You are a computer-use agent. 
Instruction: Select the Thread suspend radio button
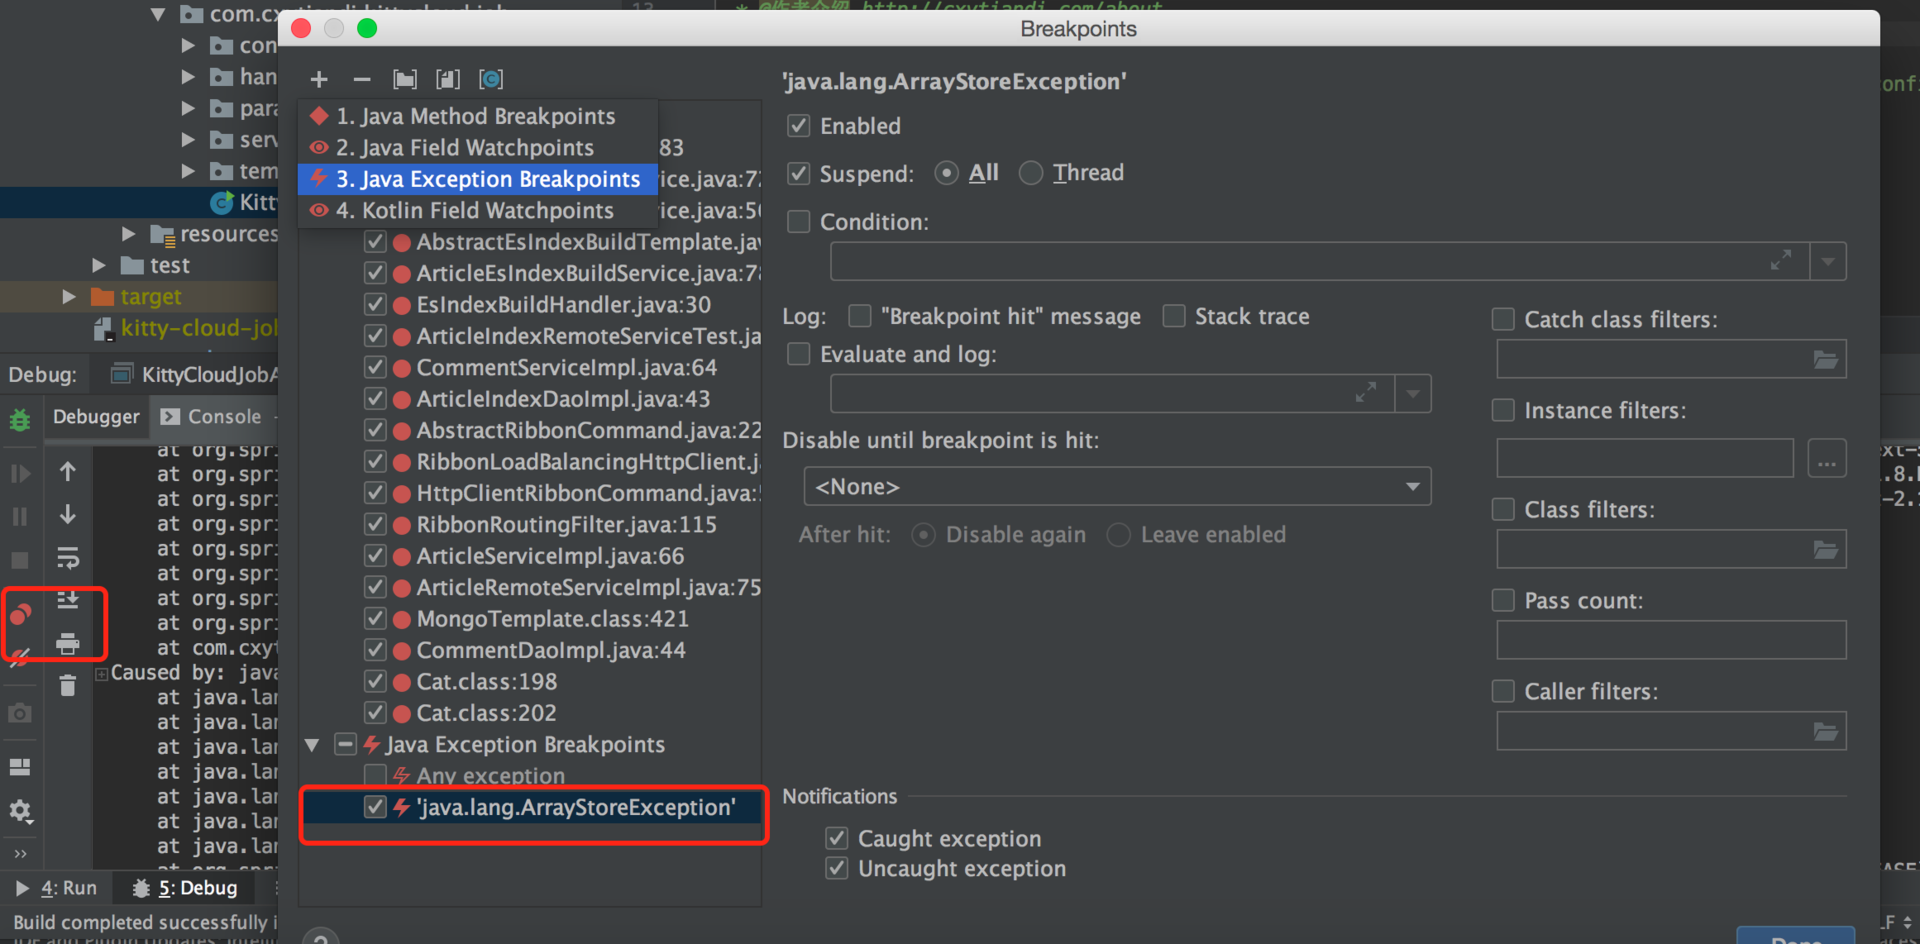point(1031,173)
